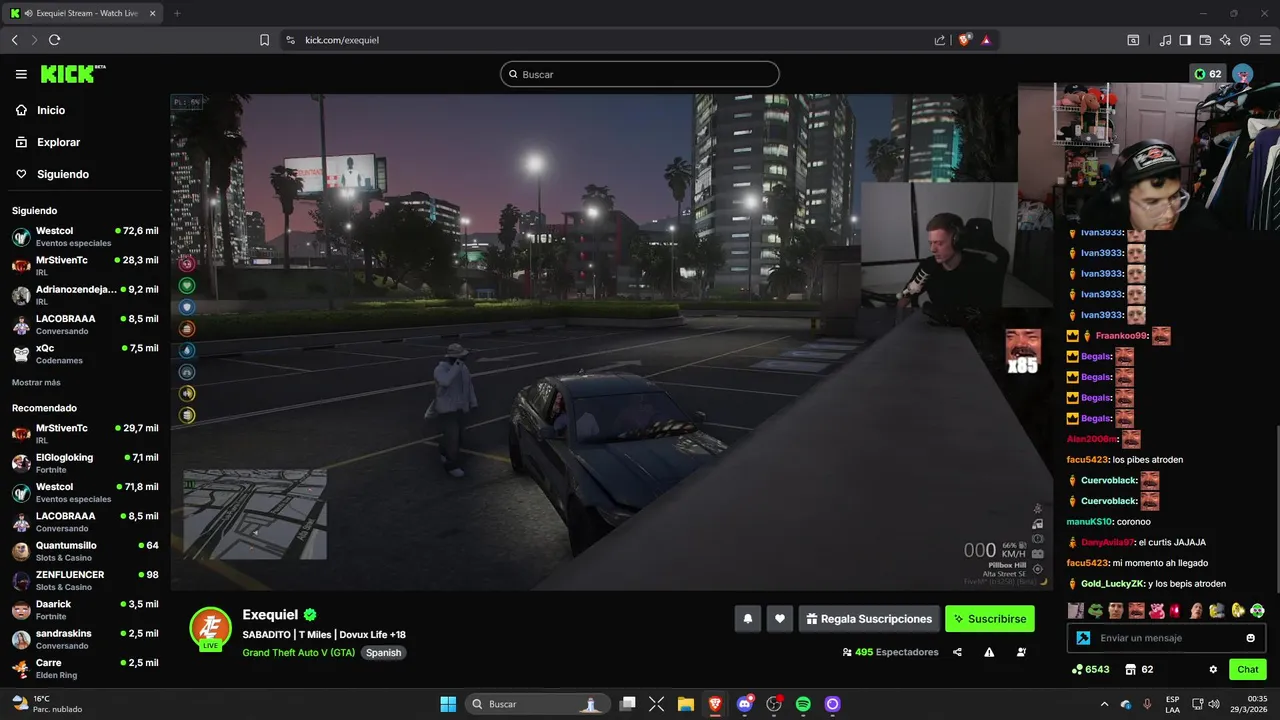Click facu5423's message 'los pibes atroden'
This screenshot has height=720, width=1280.
click(1125, 459)
